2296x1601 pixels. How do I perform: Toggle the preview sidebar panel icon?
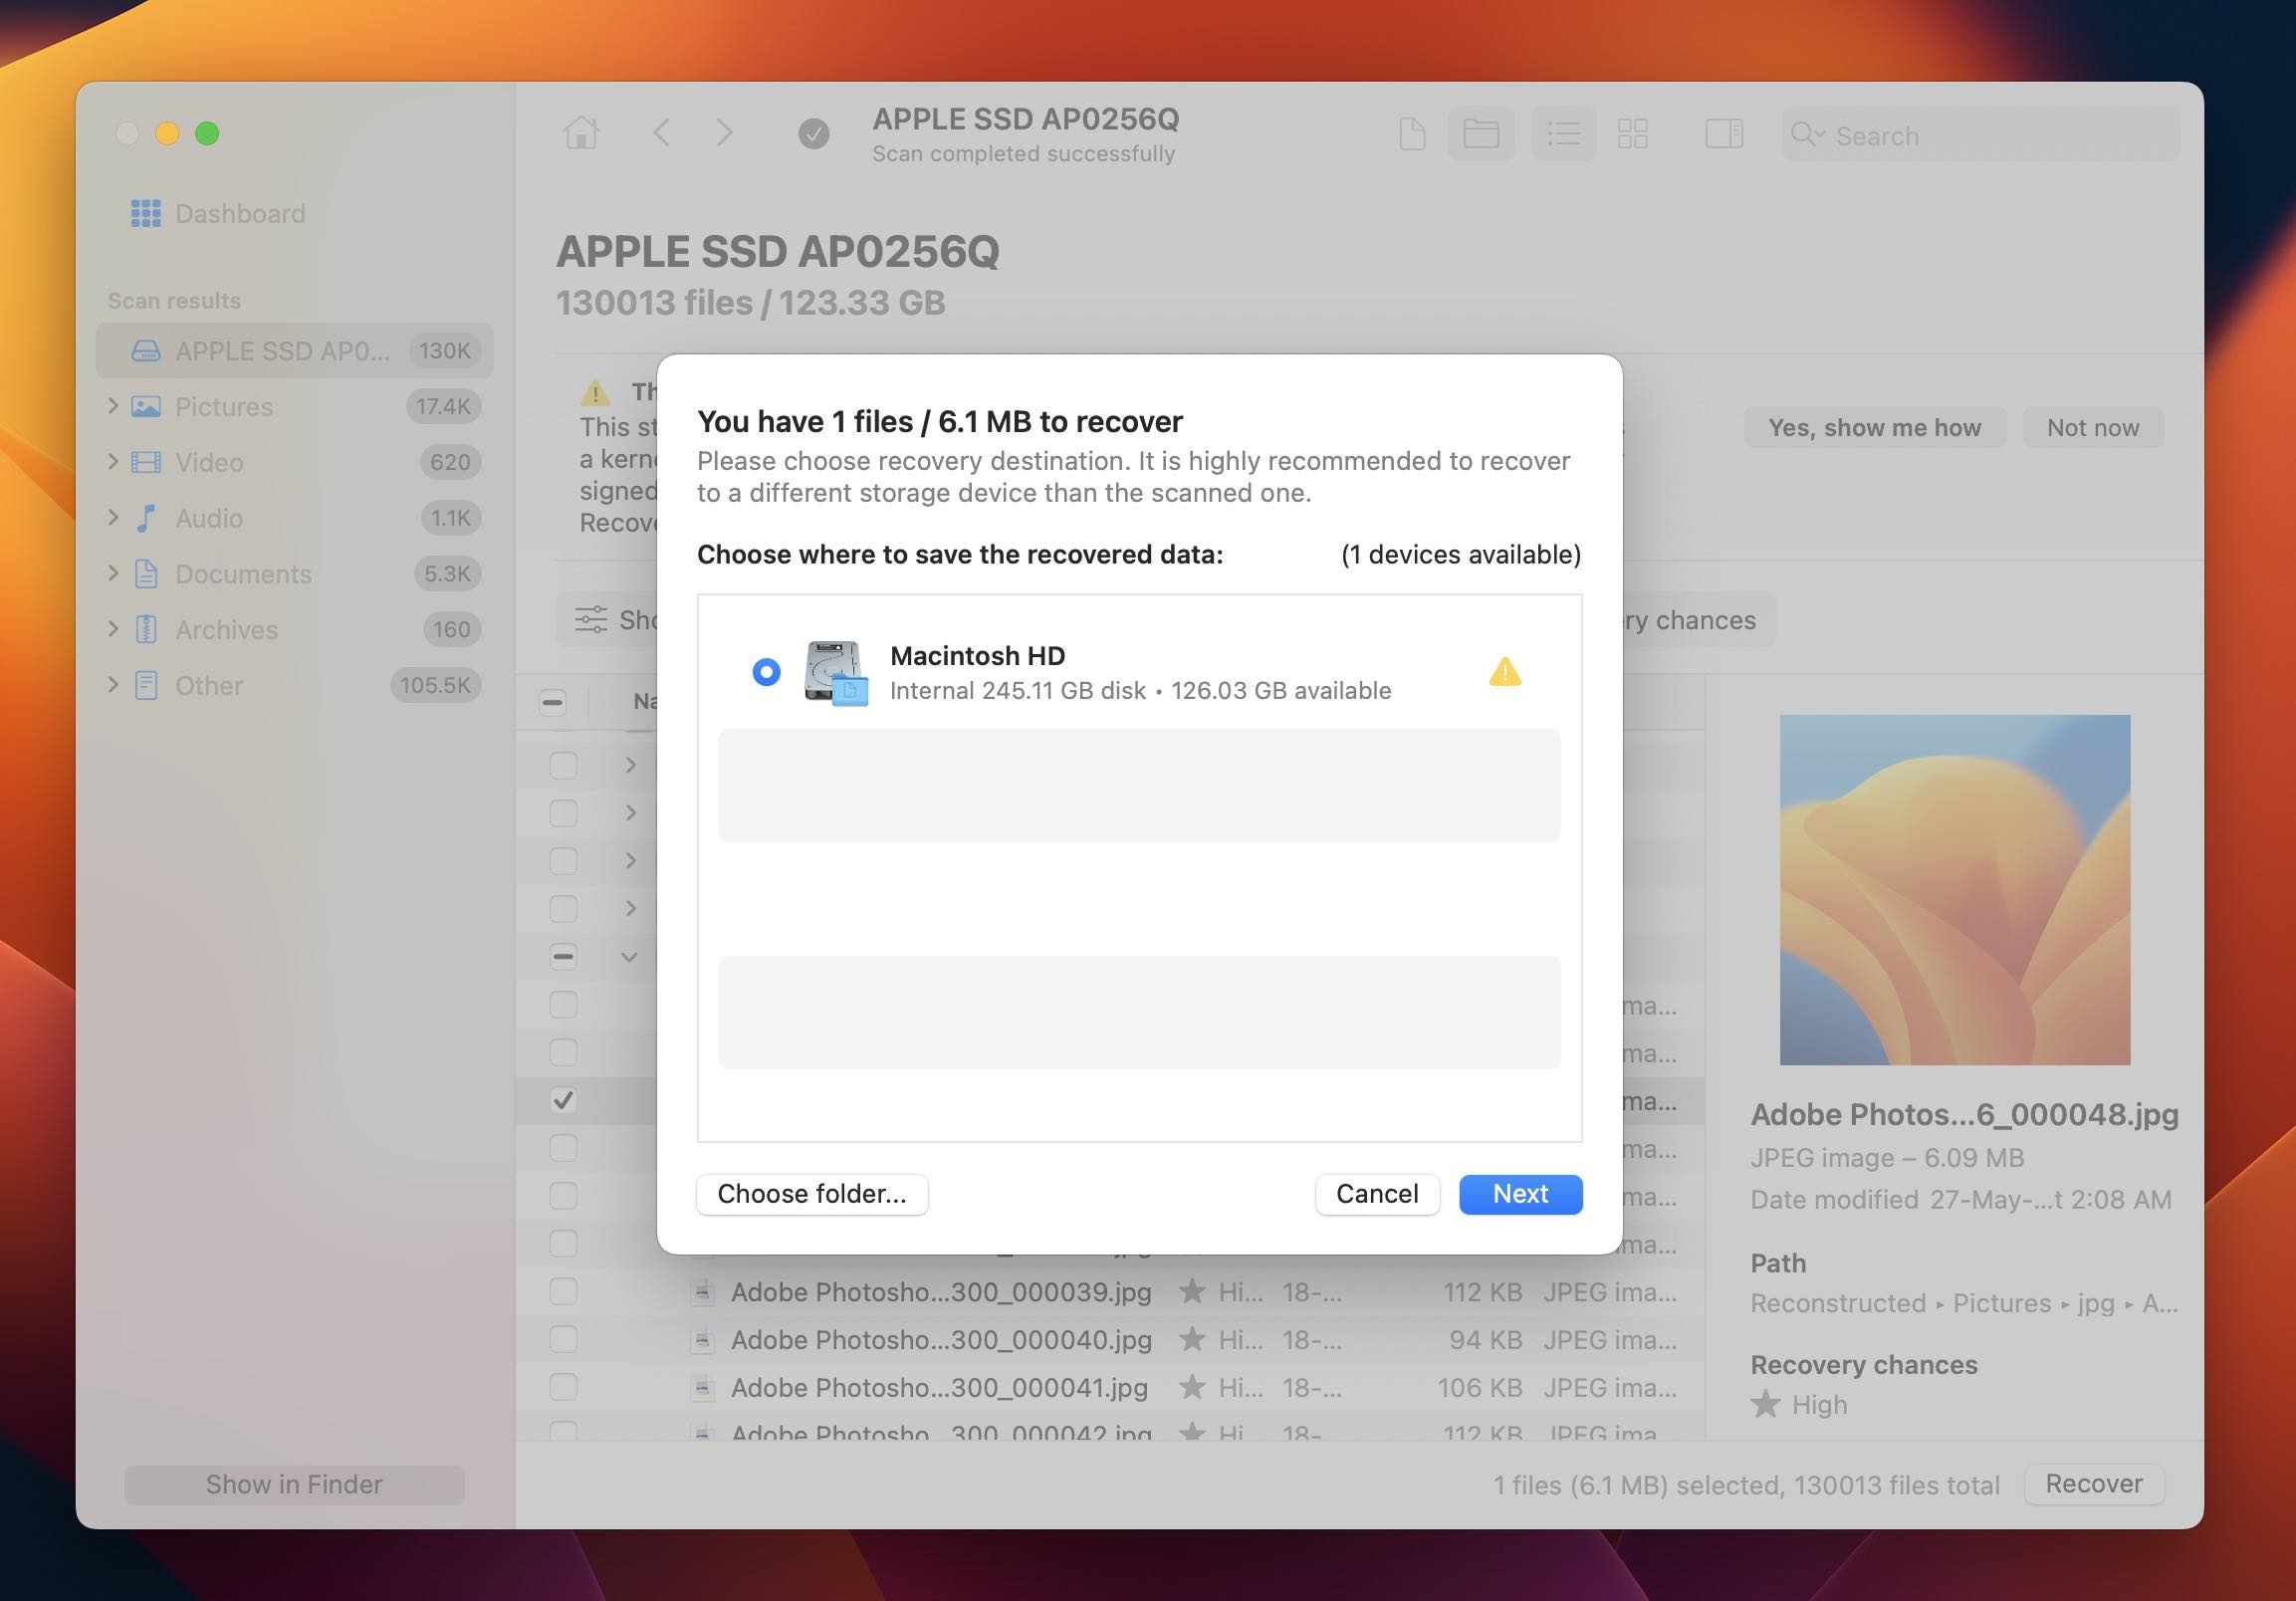[x=1724, y=134]
